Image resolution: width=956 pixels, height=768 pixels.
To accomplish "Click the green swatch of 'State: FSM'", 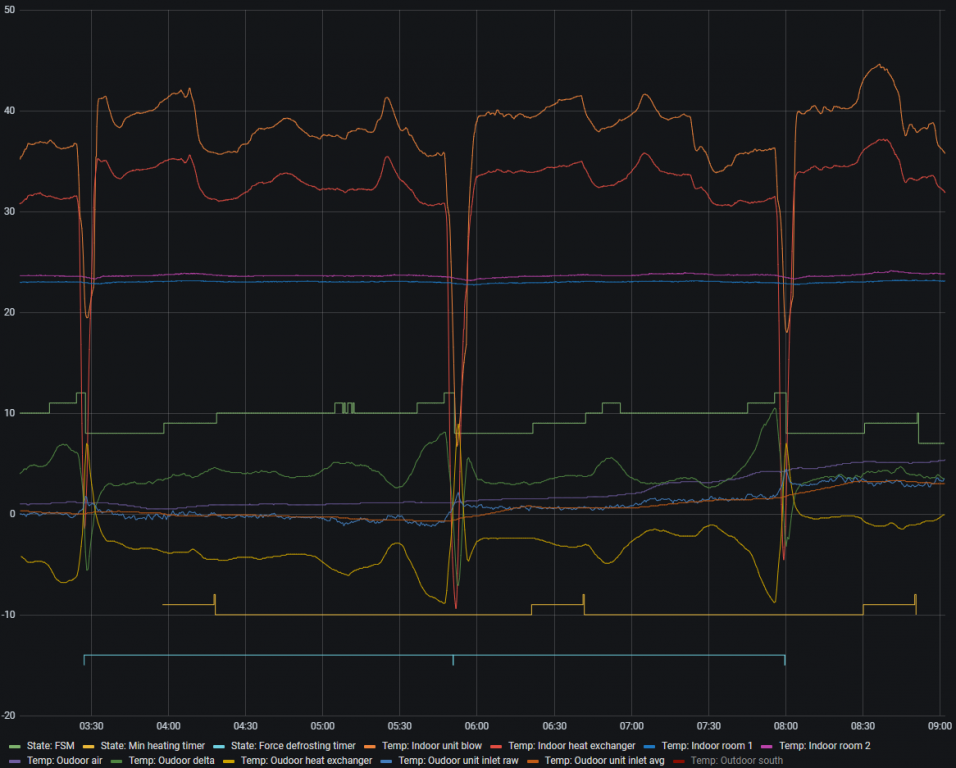I will (15, 746).
